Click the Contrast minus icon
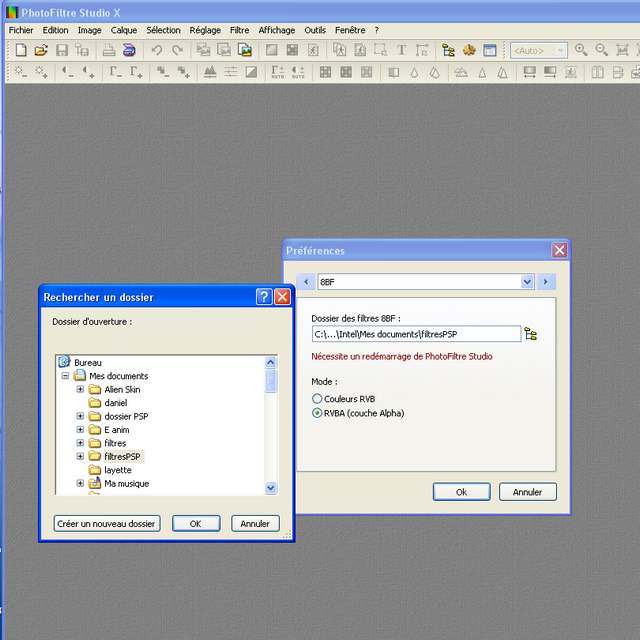The width and height of the screenshot is (640, 640). pyautogui.click(x=68, y=72)
